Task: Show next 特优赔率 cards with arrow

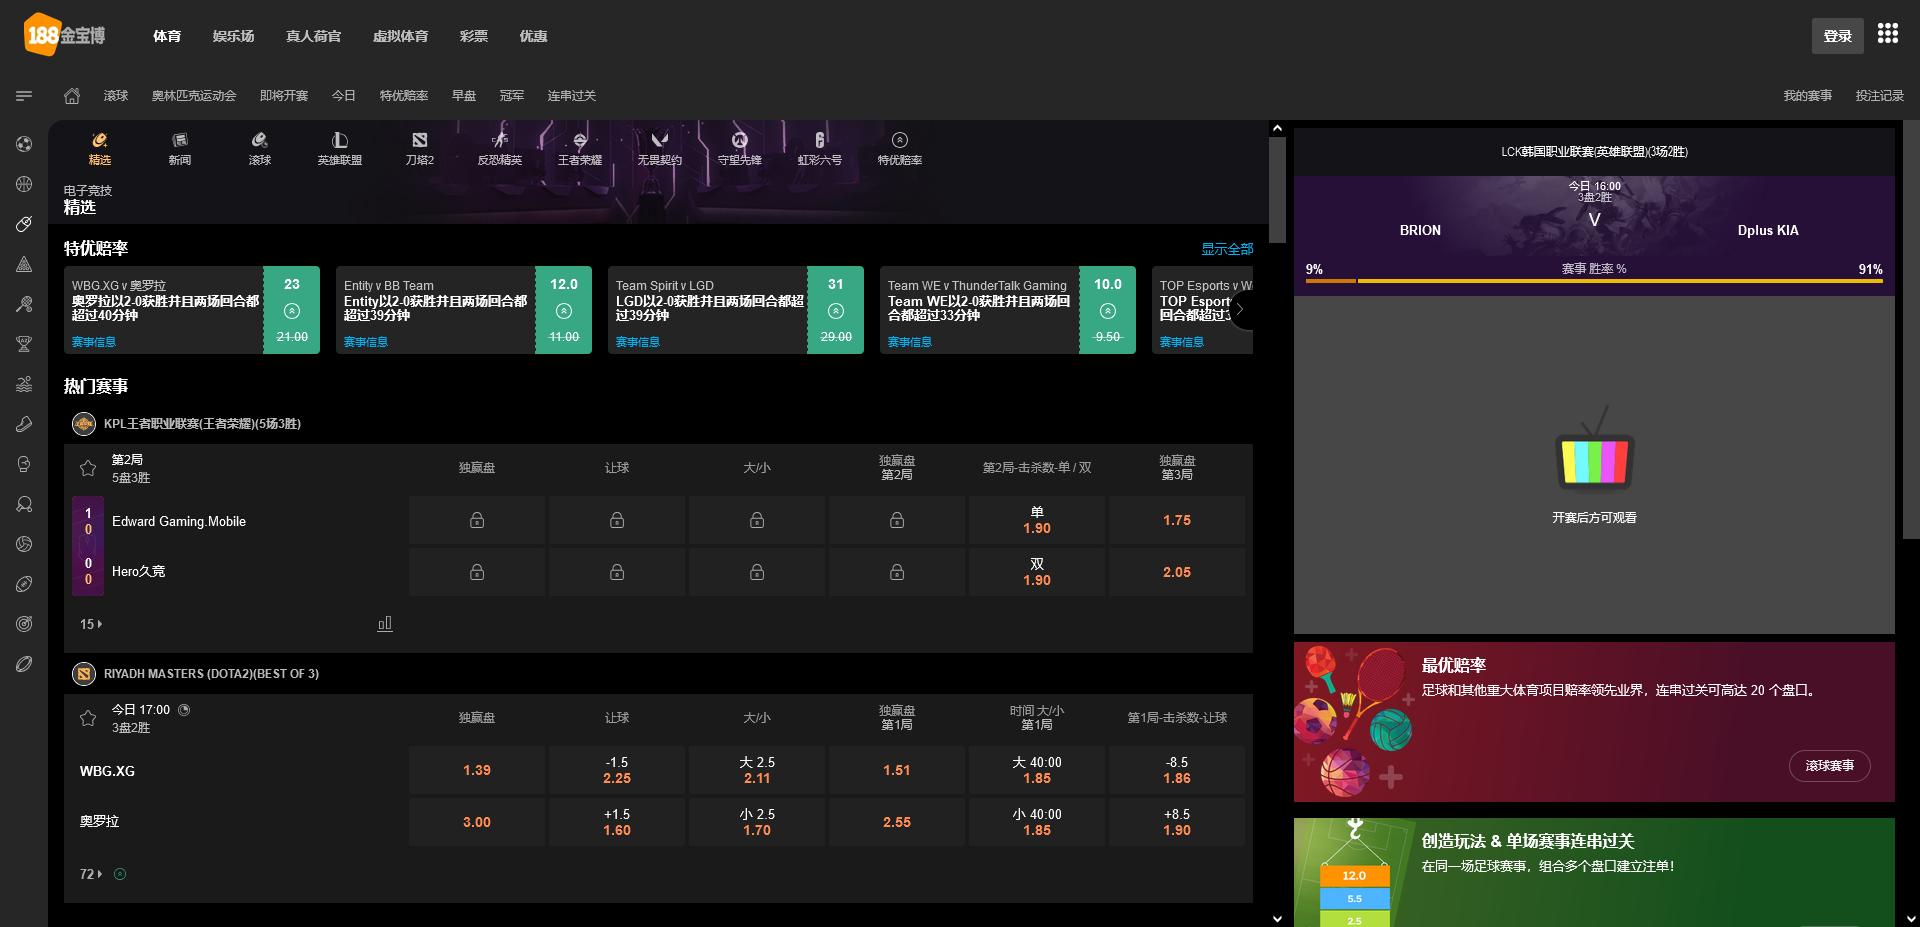Action: (x=1240, y=310)
